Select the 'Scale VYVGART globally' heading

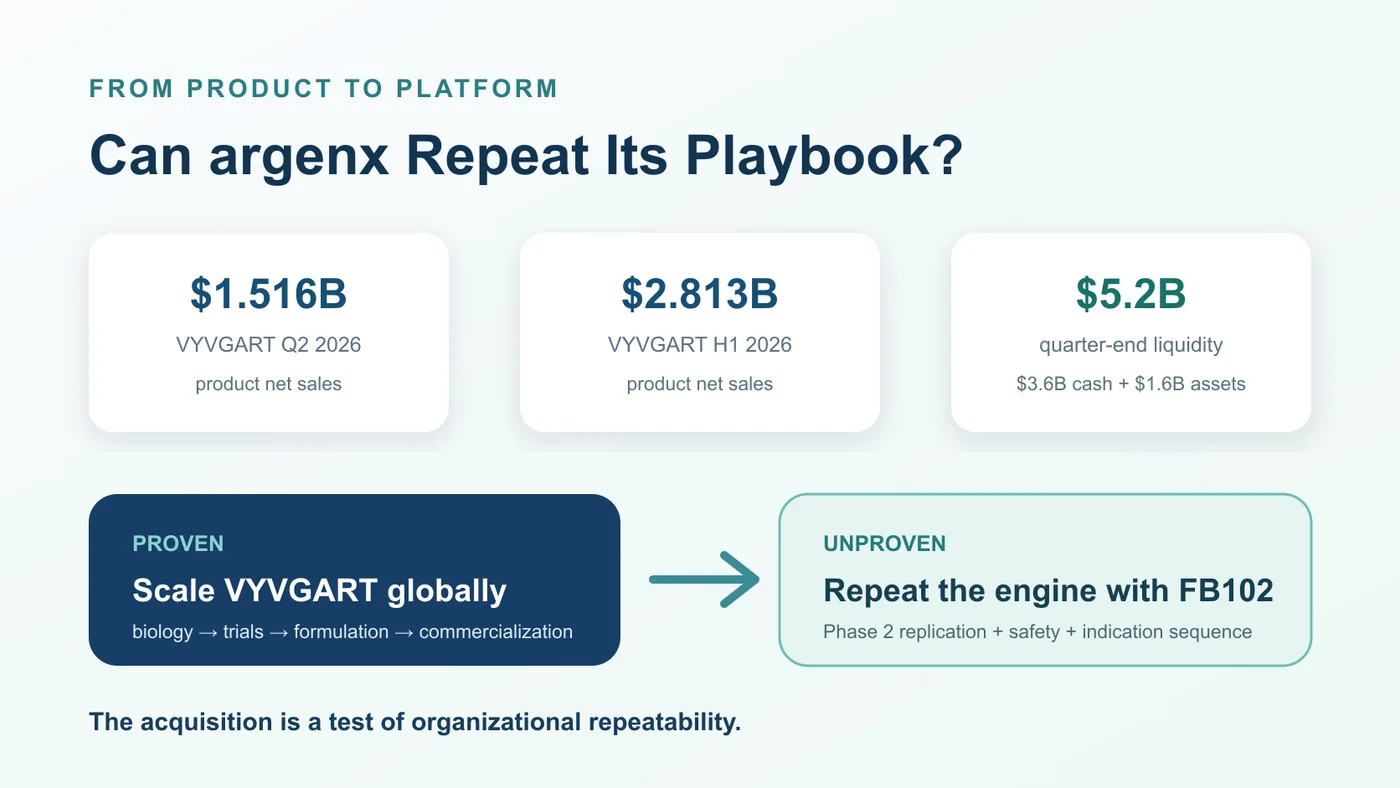point(319,590)
